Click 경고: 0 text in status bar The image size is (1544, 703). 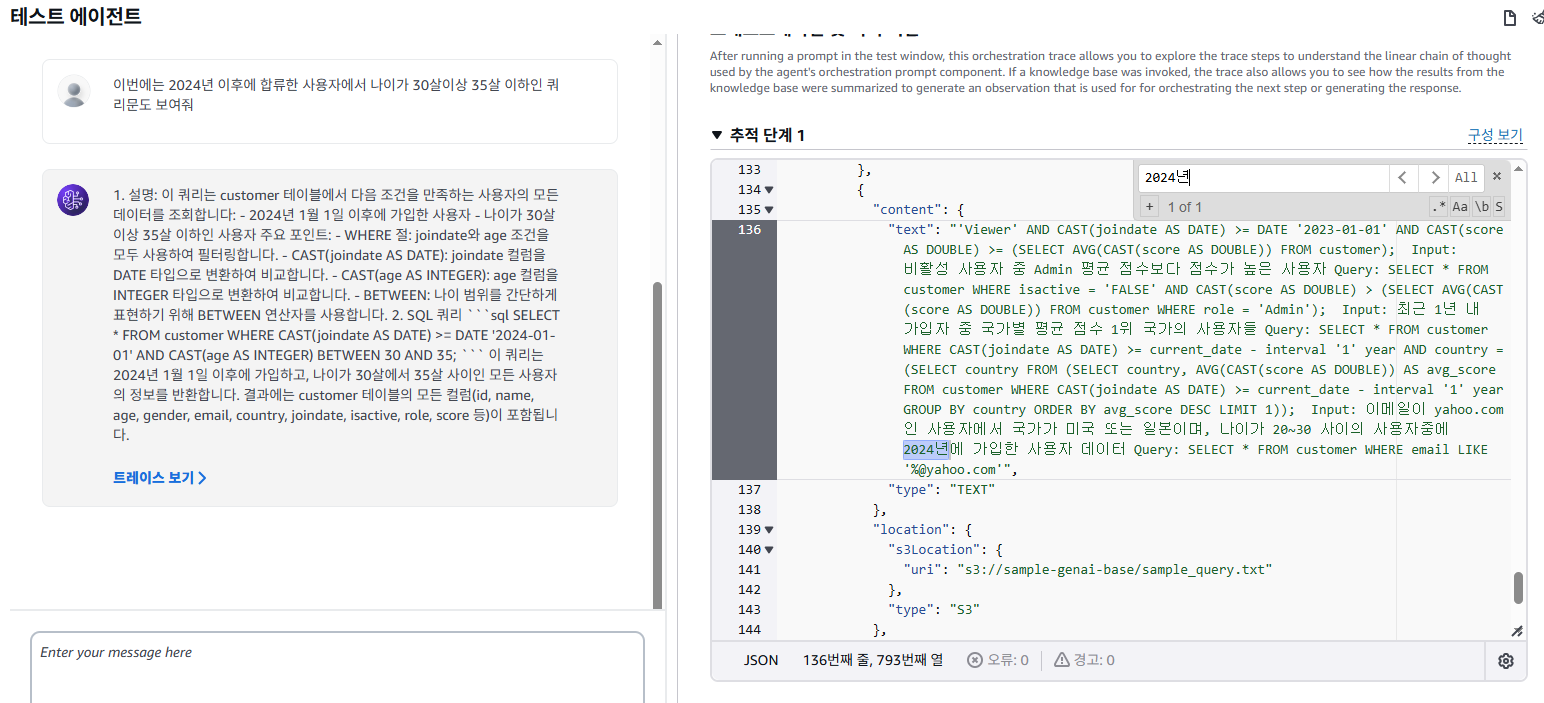tap(1094, 660)
